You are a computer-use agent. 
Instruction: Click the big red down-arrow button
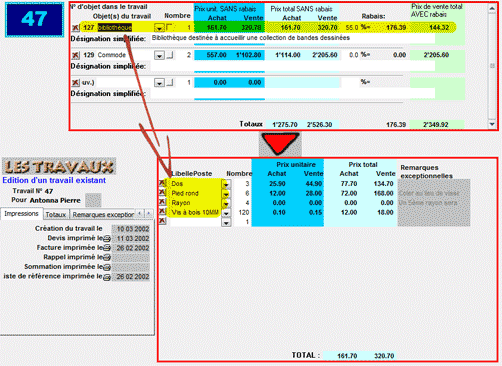point(280,144)
